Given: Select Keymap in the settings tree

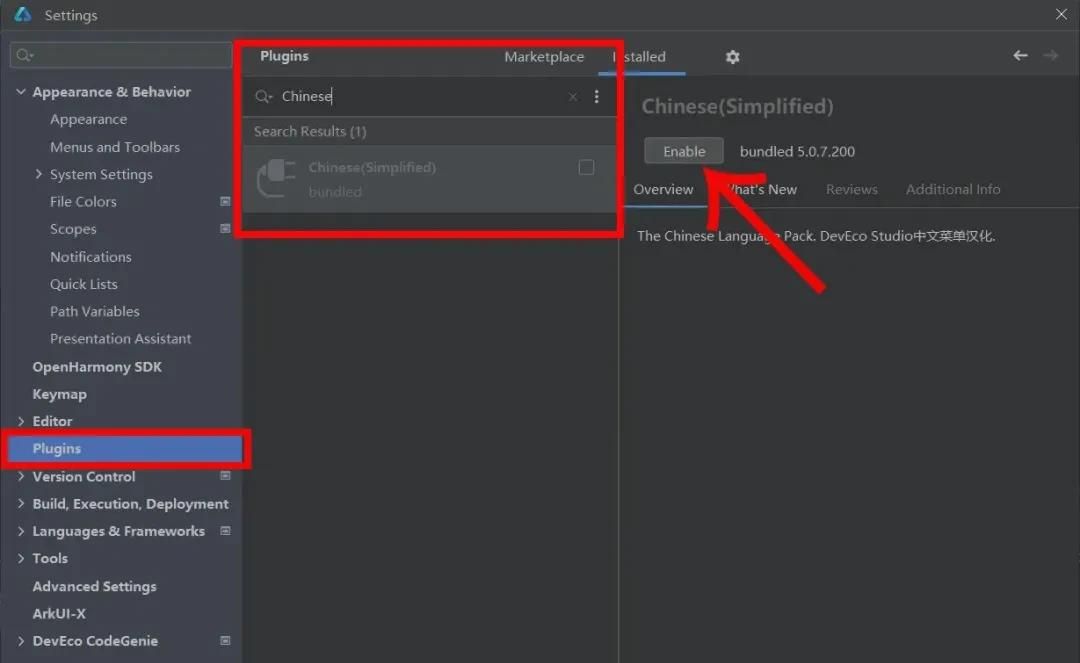Looking at the screenshot, I should [59, 394].
